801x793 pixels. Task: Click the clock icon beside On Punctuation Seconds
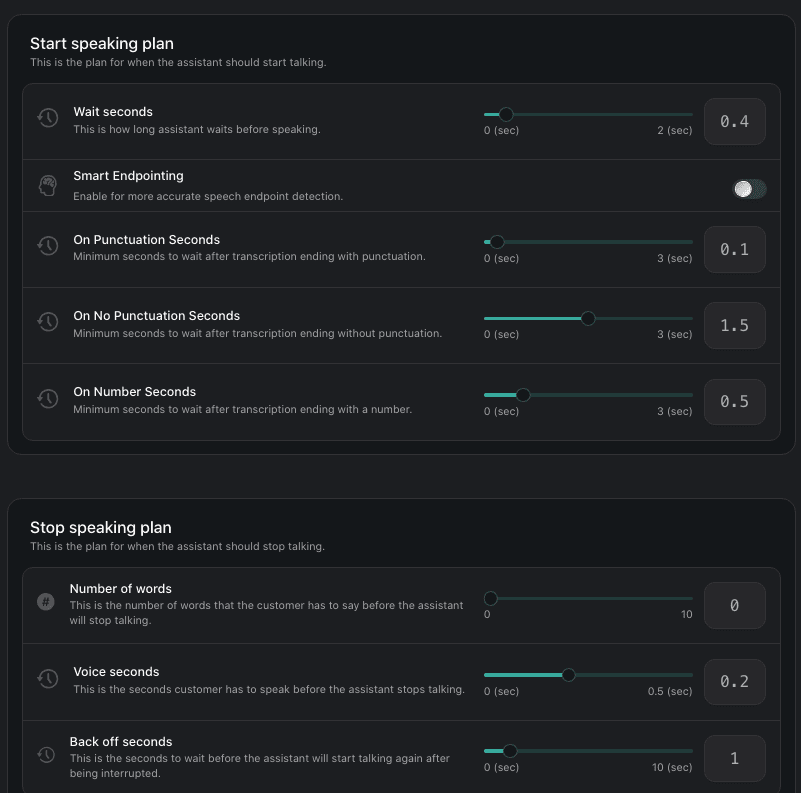[47, 246]
